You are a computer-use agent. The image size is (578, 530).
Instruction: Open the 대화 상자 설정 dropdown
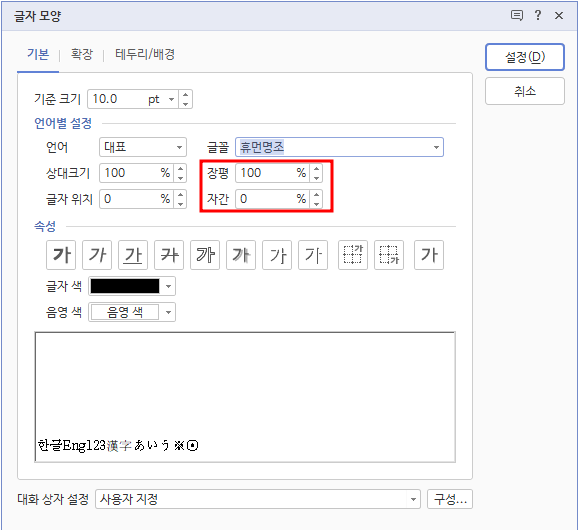(x=258, y=499)
